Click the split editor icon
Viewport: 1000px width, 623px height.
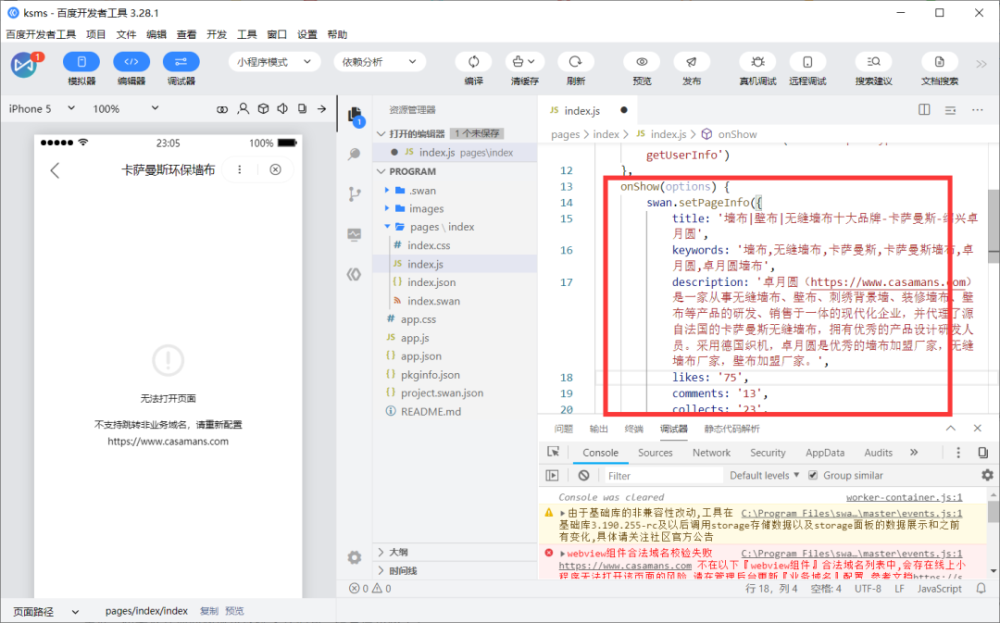pos(923,110)
